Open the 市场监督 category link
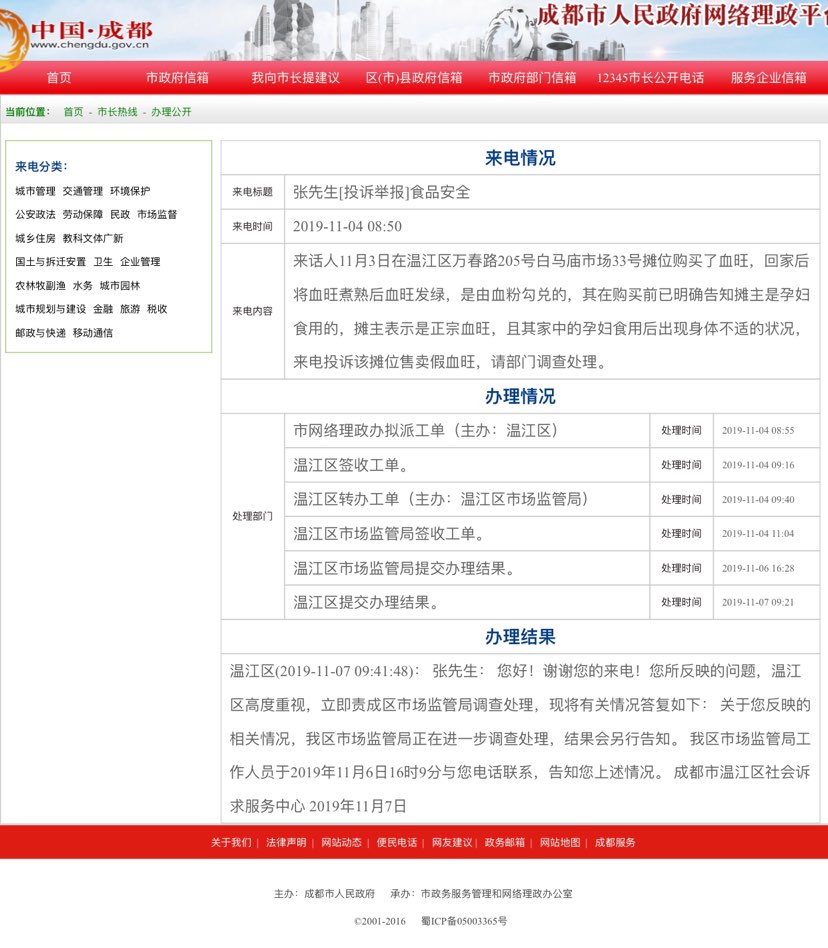This screenshot has width=828, height=948. click(x=157, y=214)
